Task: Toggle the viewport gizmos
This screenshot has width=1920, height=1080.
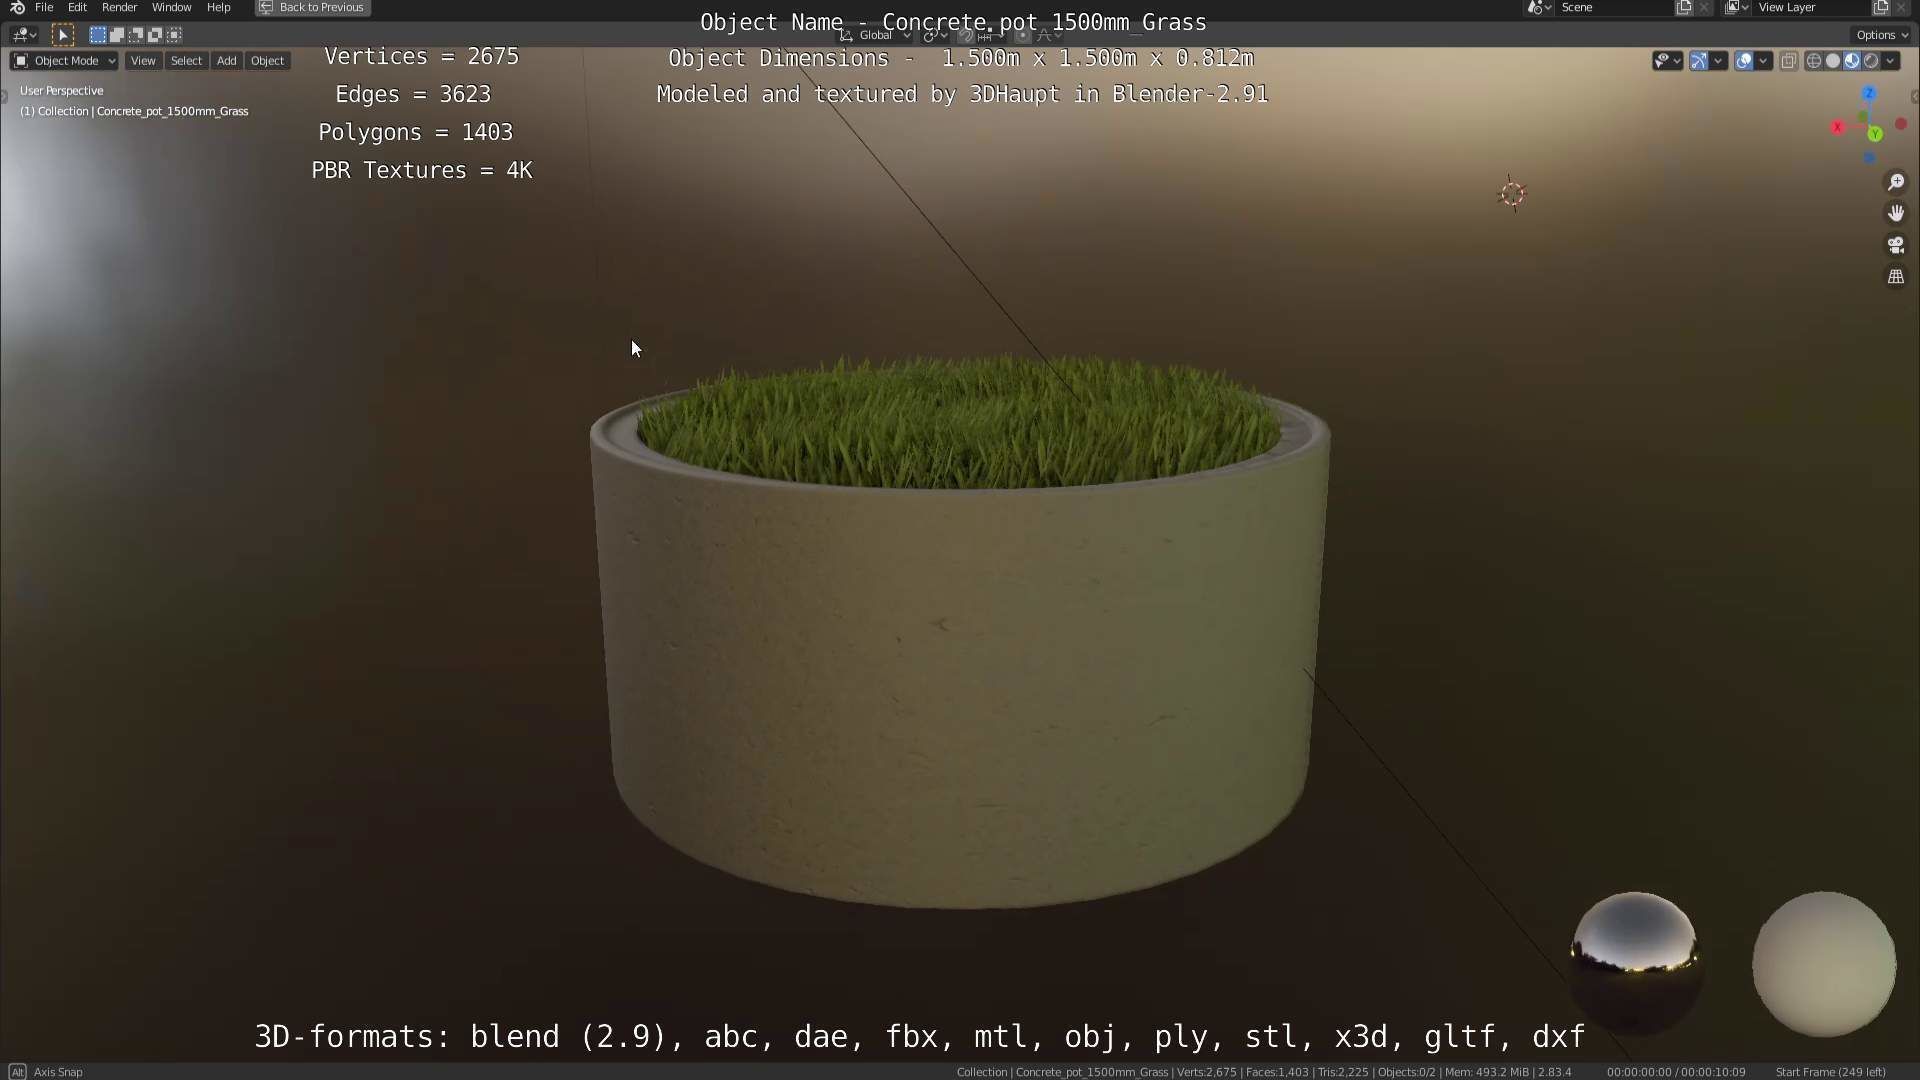Action: 1698,61
